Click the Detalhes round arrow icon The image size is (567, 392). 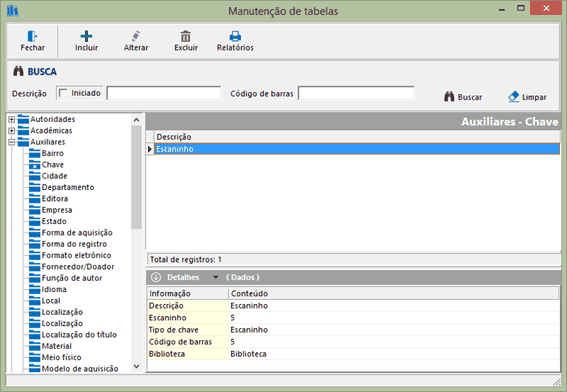pyautogui.click(x=155, y=277)
